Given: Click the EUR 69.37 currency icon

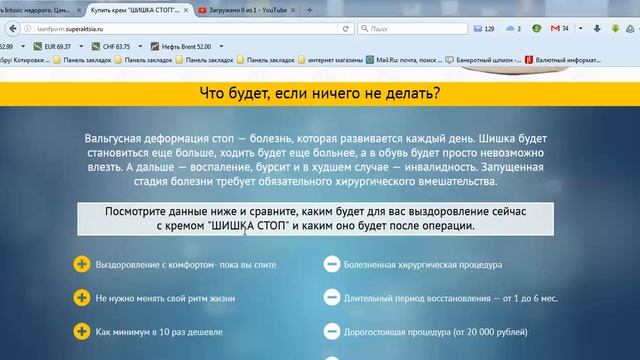Looking at the screenshot, I should (x=38, y=47).
